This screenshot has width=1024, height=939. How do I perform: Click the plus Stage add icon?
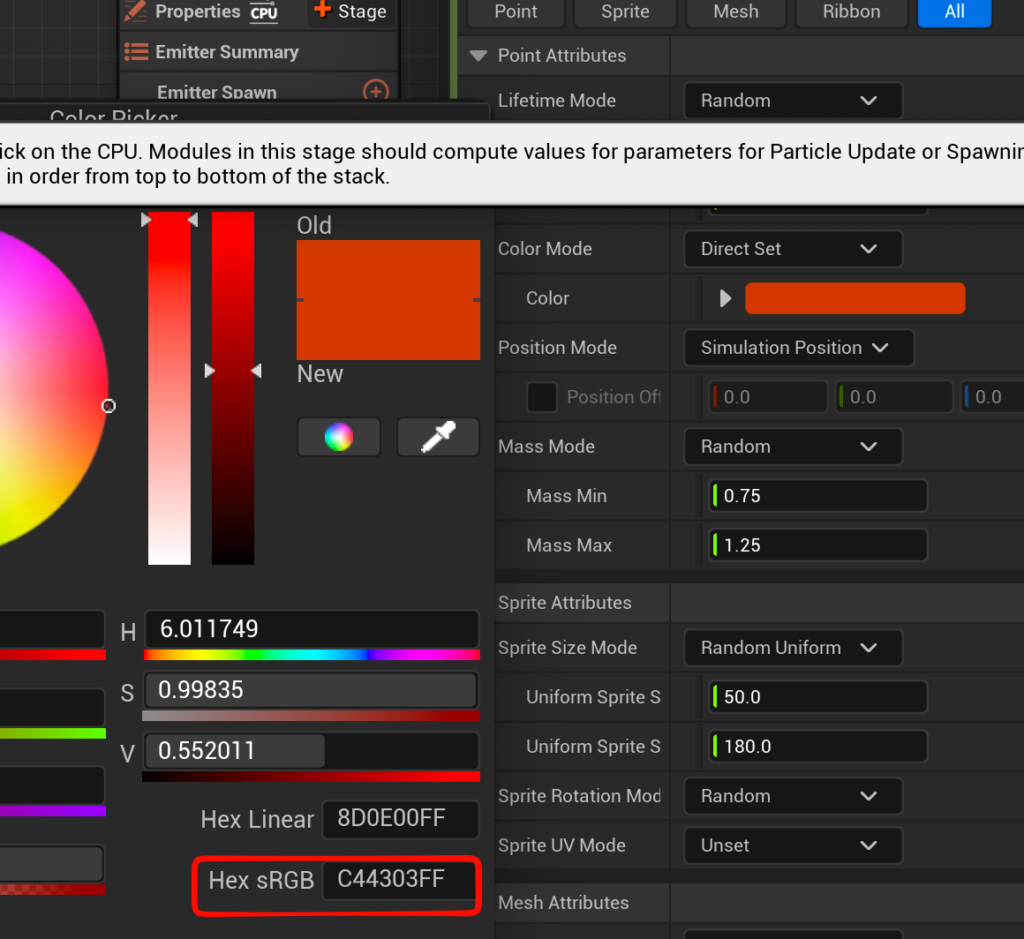coord(322,11)
